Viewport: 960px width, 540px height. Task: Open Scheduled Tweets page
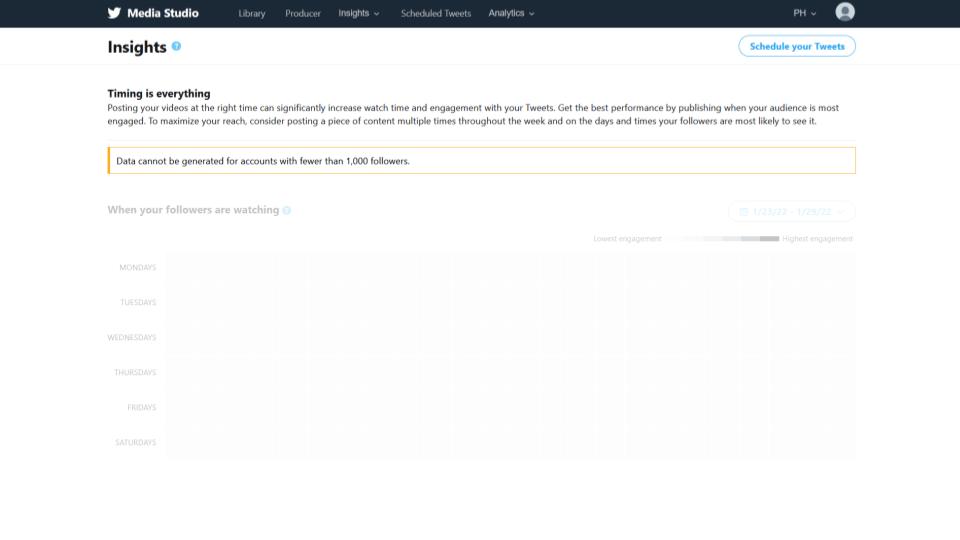[x=436, y=13]
